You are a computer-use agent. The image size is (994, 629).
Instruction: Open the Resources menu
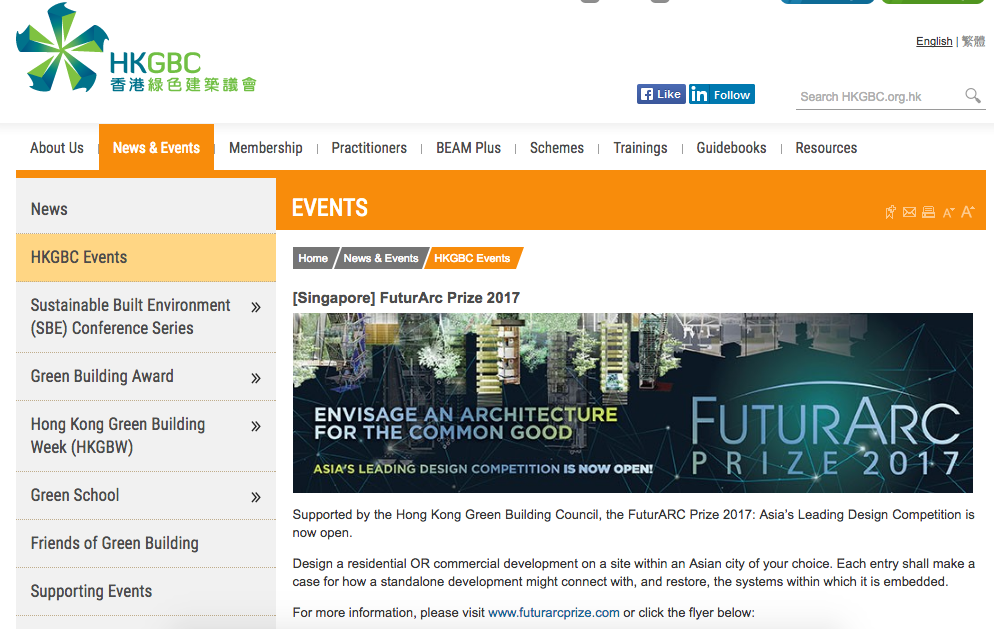tap(826, 148)
